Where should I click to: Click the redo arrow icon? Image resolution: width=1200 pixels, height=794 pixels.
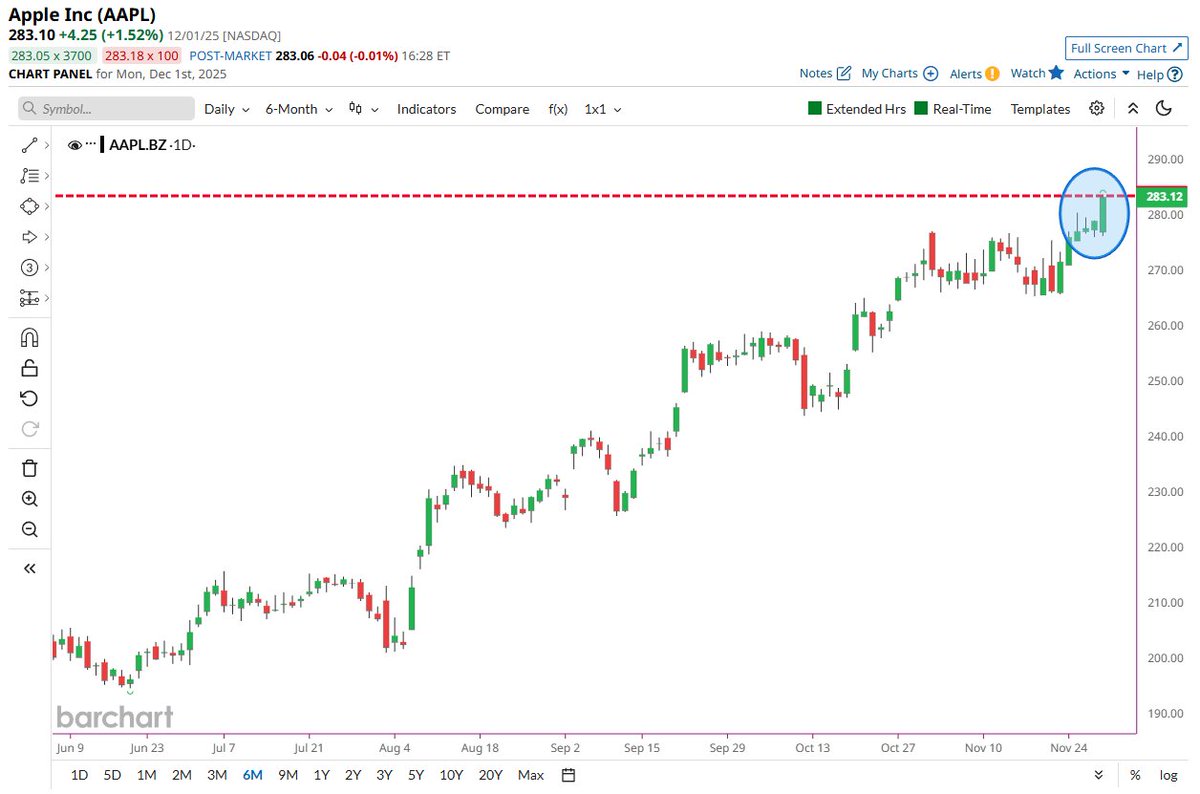tap(29, 429)
